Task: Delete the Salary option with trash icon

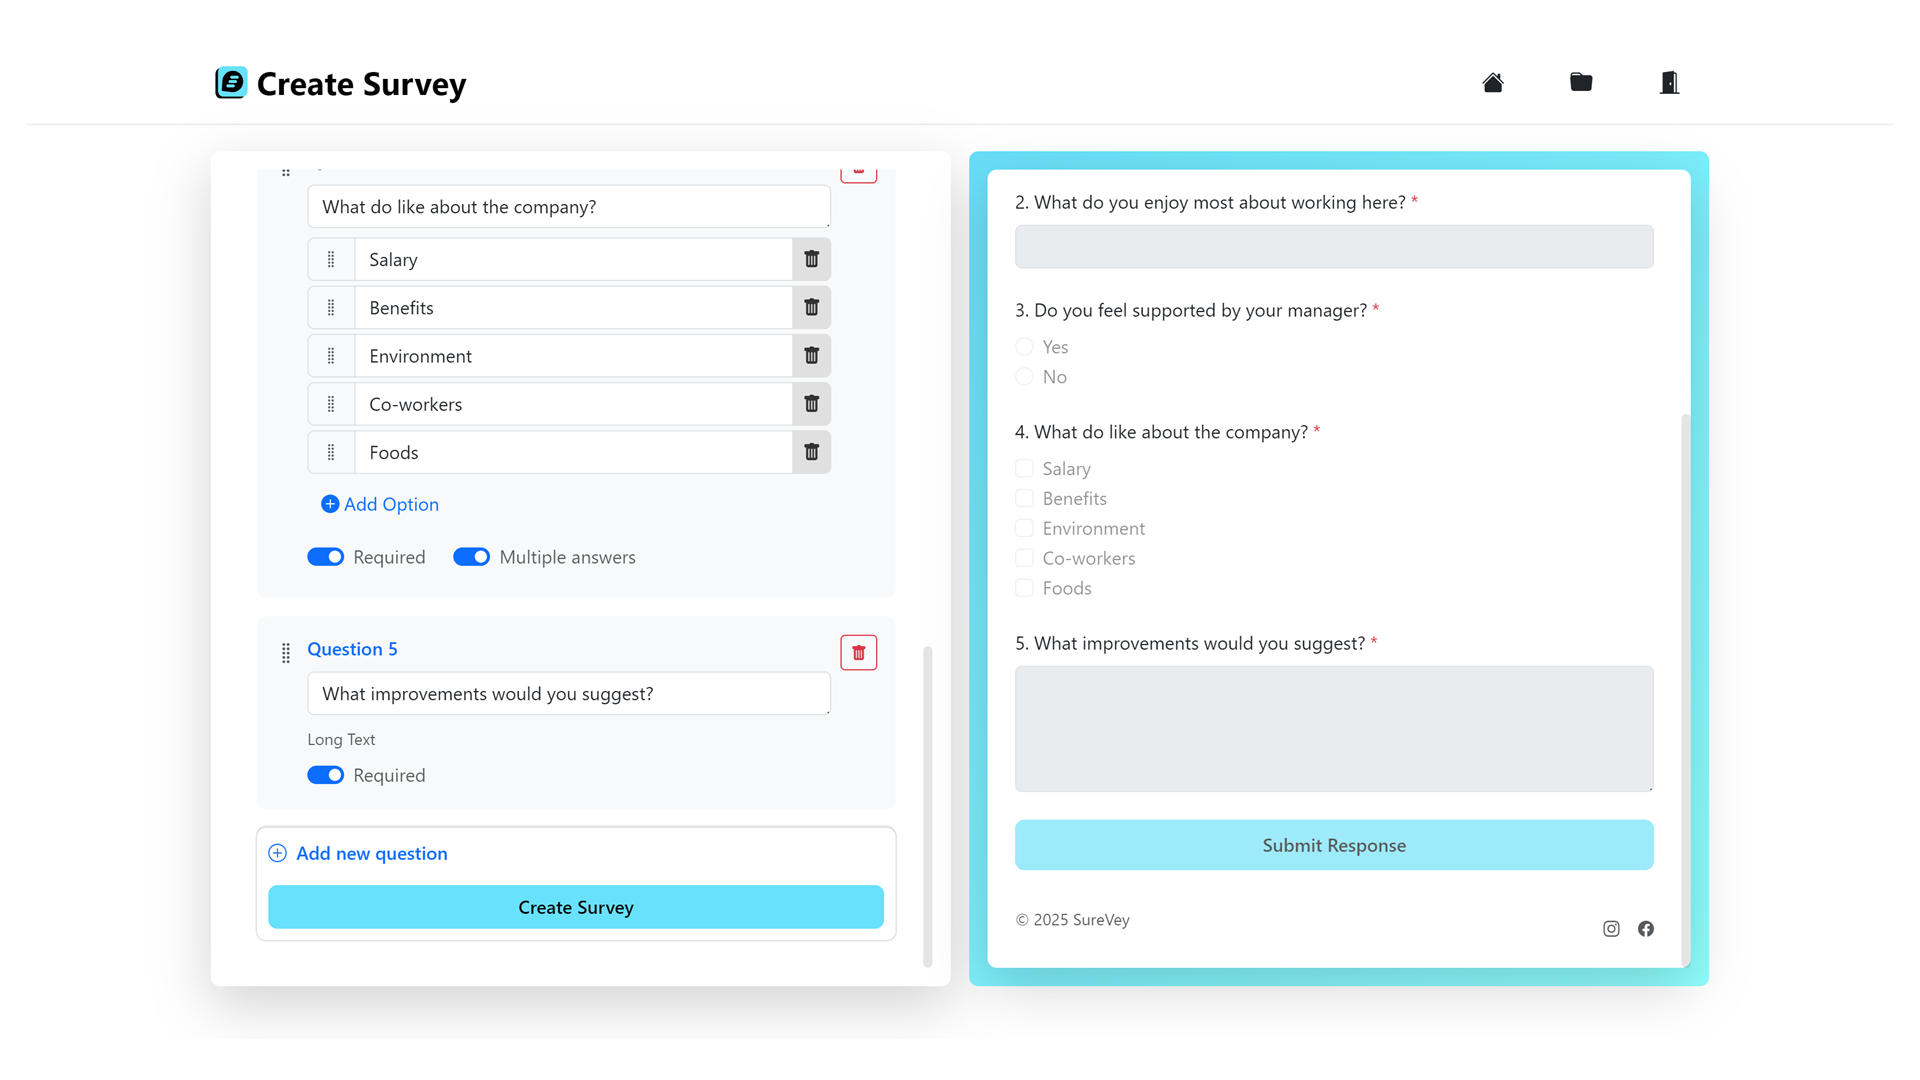Action: tap(811, 260)
